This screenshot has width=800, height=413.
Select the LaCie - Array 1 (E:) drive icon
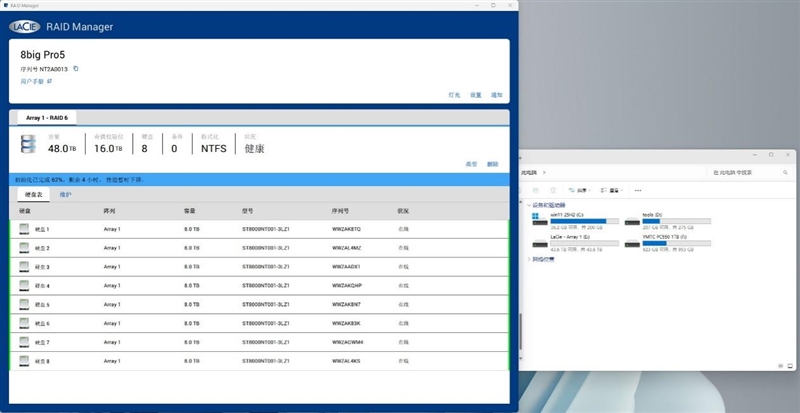pyautogui.click(x=540, y=243)
